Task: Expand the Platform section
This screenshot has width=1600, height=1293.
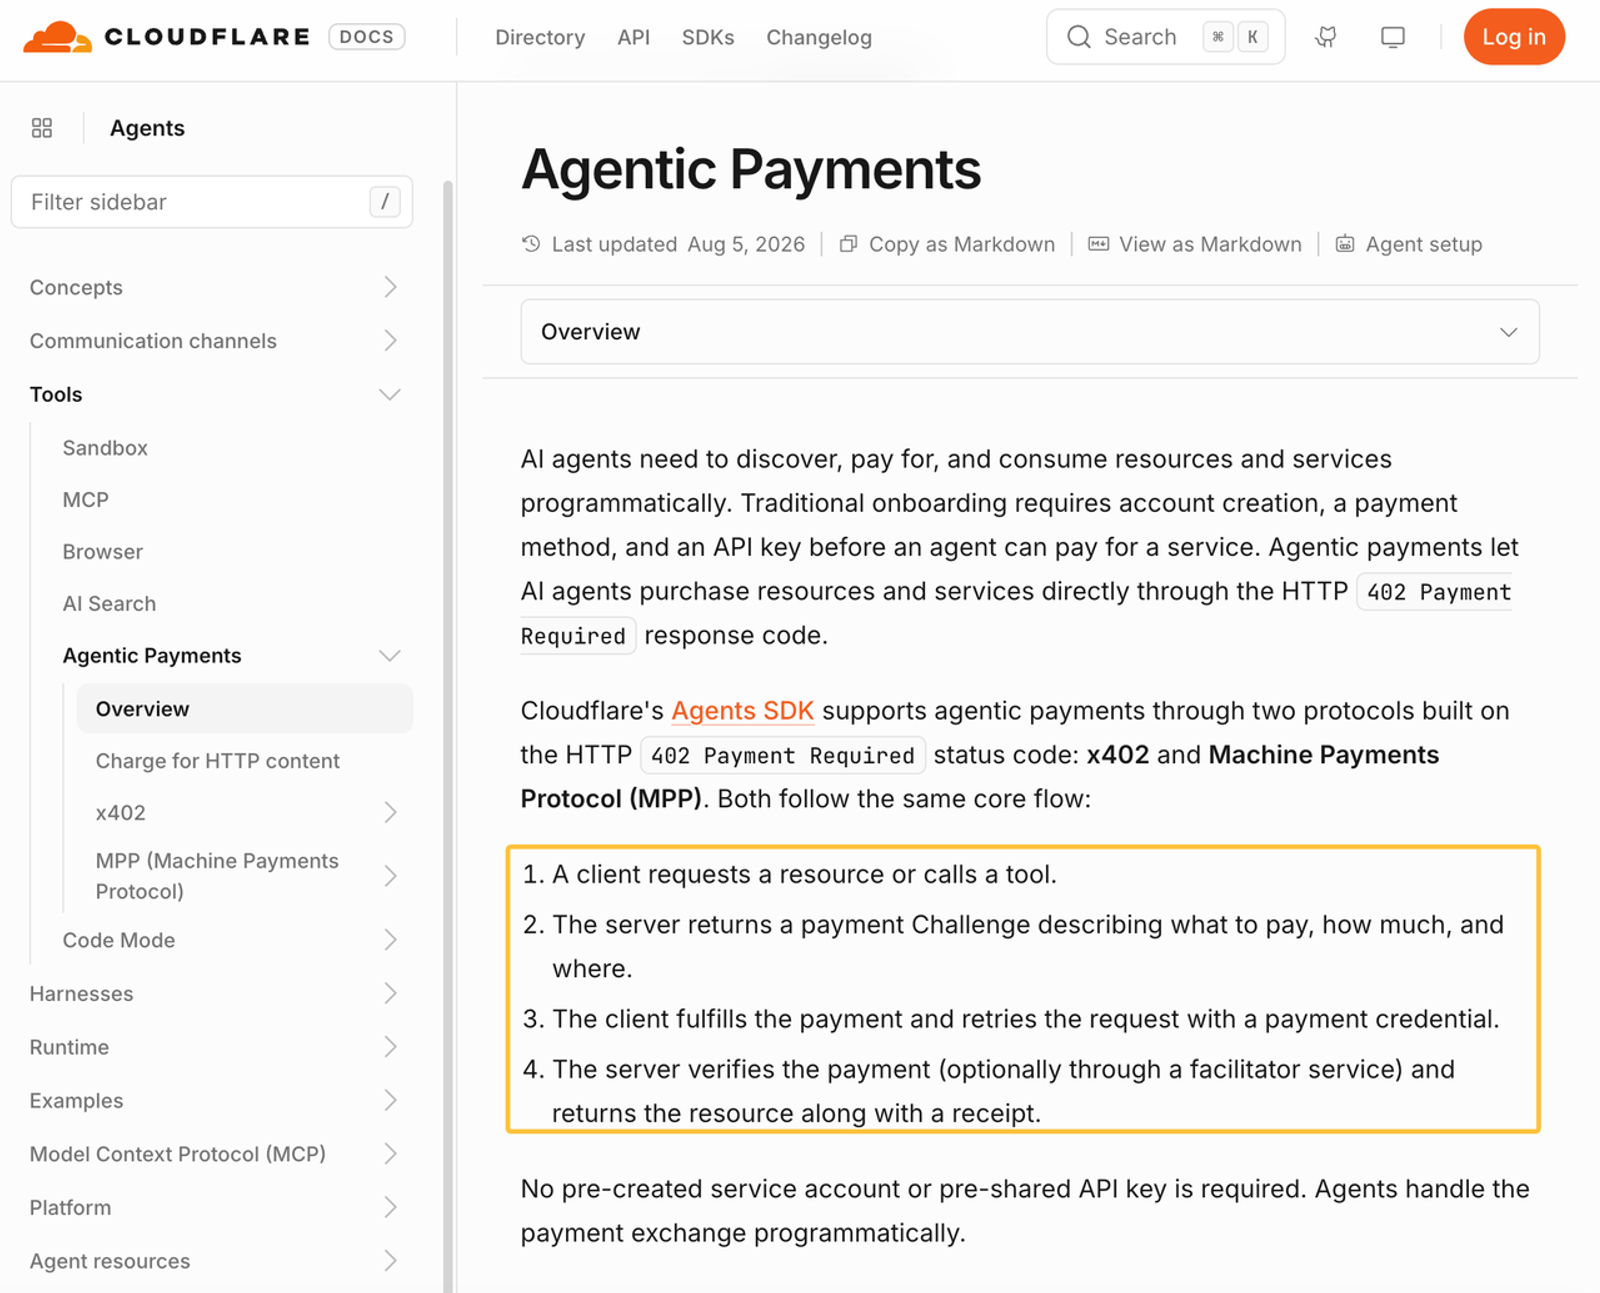Action: [x=214, y=1208]
